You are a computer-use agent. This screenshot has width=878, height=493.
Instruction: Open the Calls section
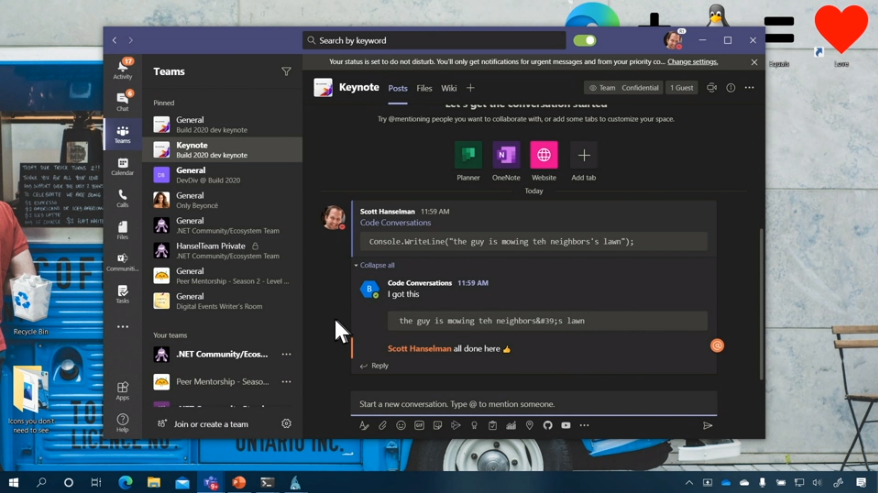123,198
